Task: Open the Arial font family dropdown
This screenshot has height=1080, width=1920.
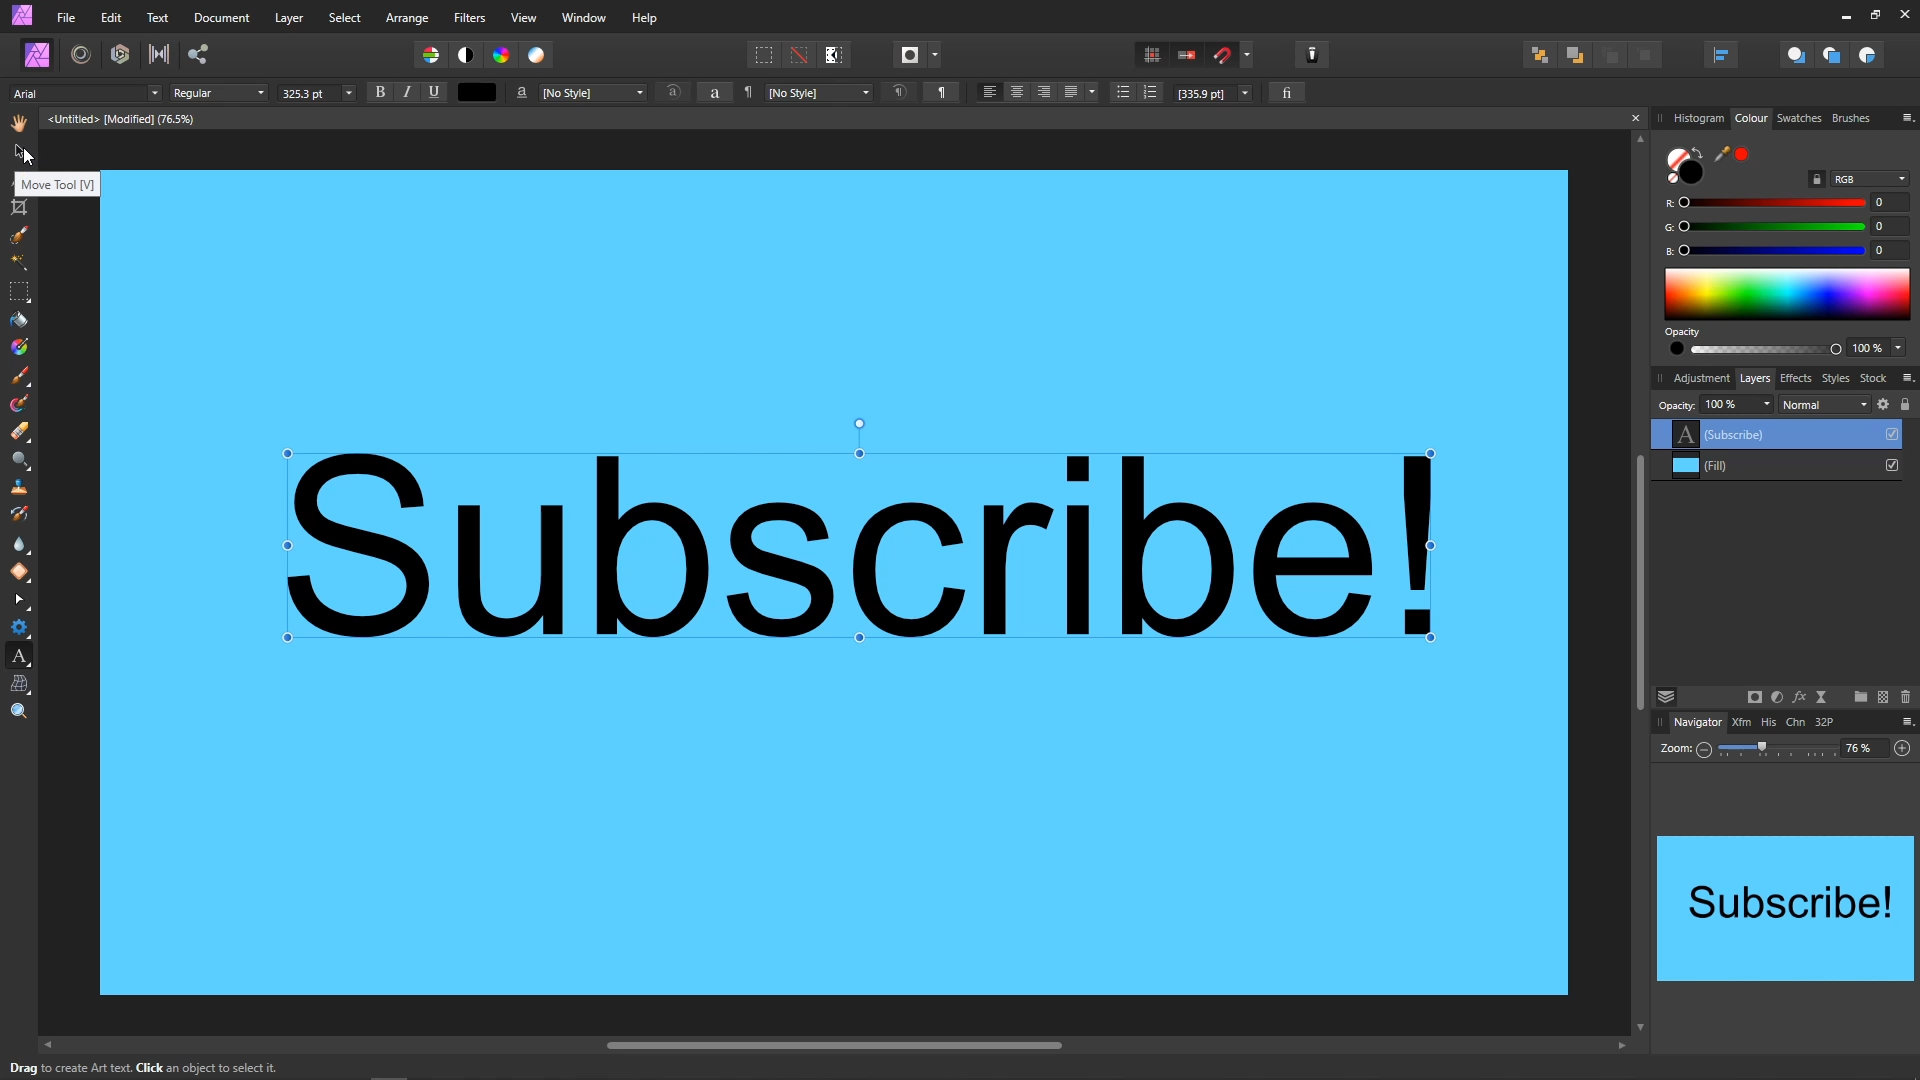Action: tap(86, 93)
